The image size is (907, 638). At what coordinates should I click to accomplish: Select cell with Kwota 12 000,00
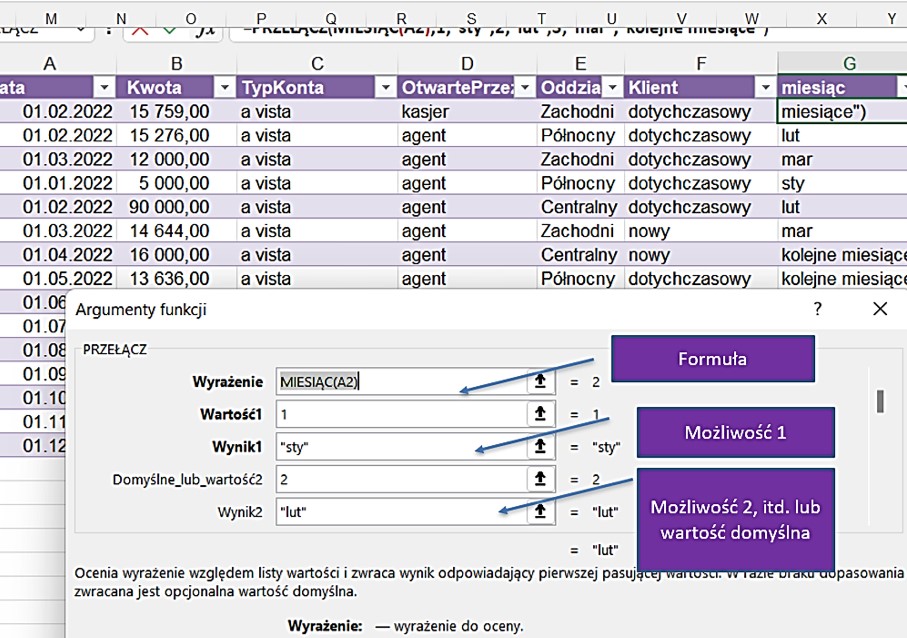point(176,159)
